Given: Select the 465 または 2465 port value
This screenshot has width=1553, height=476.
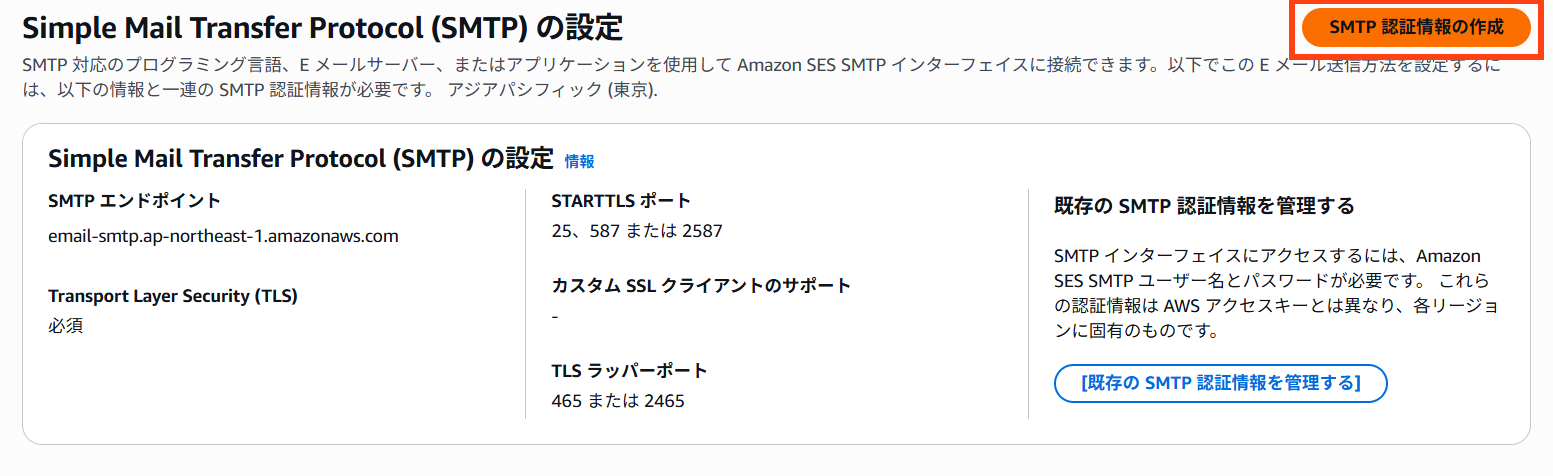Looking at the screenshot, I should pyautogui.click(x=617, y=402).
